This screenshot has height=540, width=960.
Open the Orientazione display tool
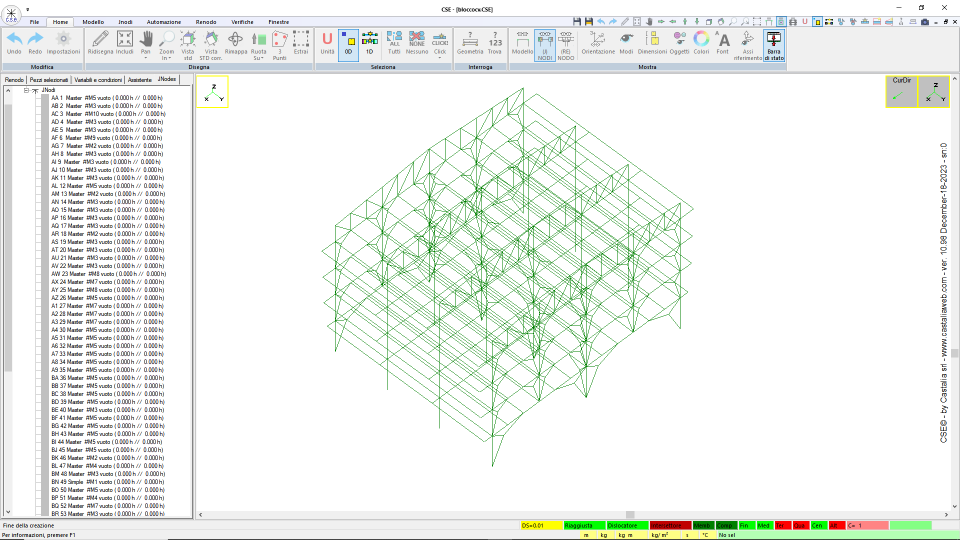pyautogui.click(x=598, y=43)
